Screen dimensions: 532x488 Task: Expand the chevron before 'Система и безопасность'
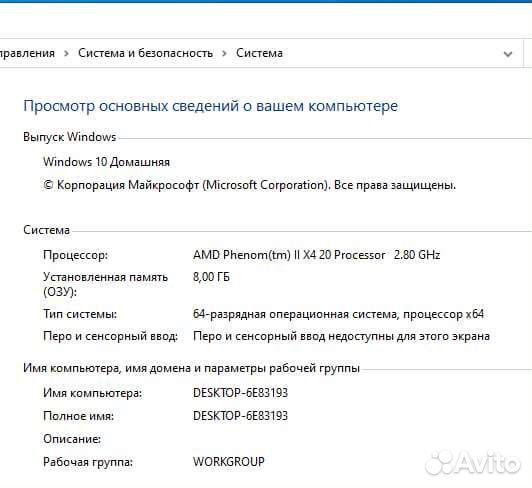tap(66, 54)
